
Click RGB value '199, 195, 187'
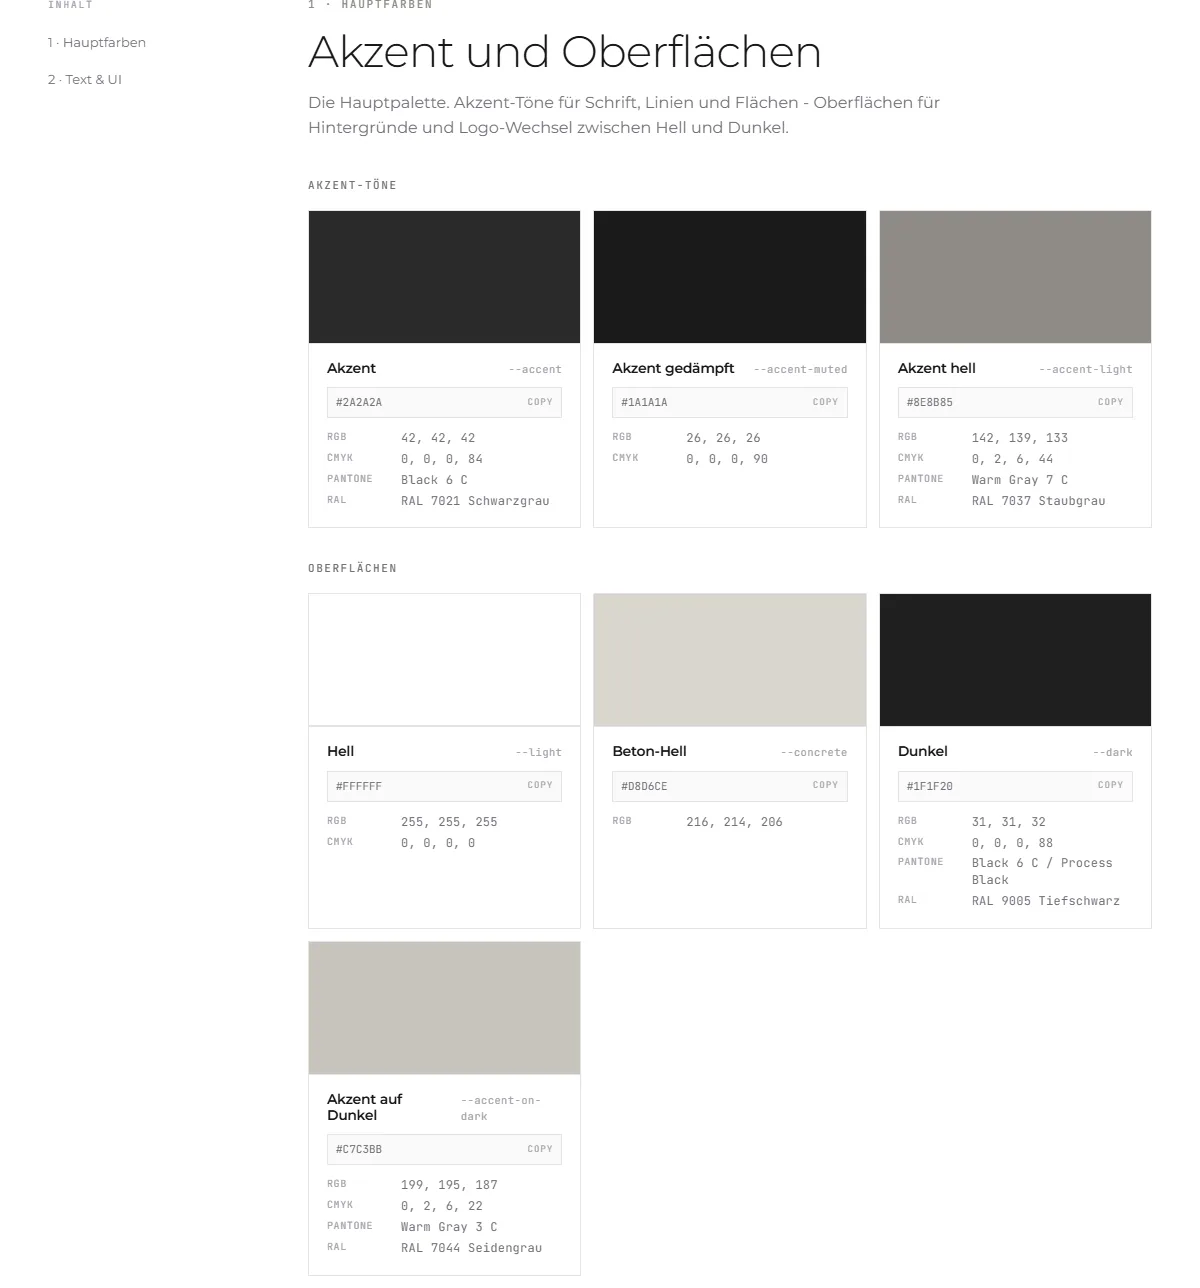(449, 1185)
